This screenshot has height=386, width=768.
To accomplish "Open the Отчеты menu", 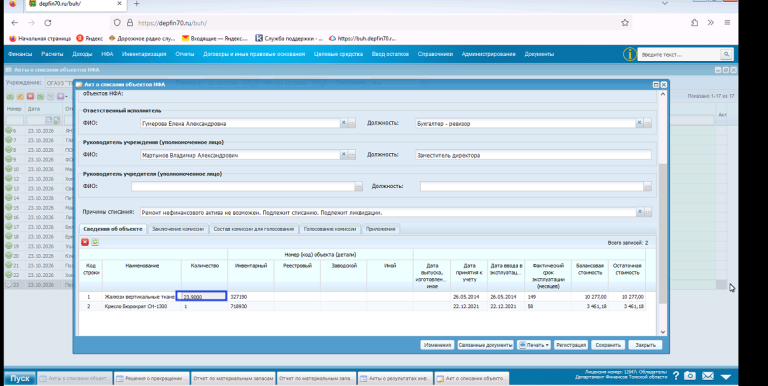I will [x=185, y=54].
